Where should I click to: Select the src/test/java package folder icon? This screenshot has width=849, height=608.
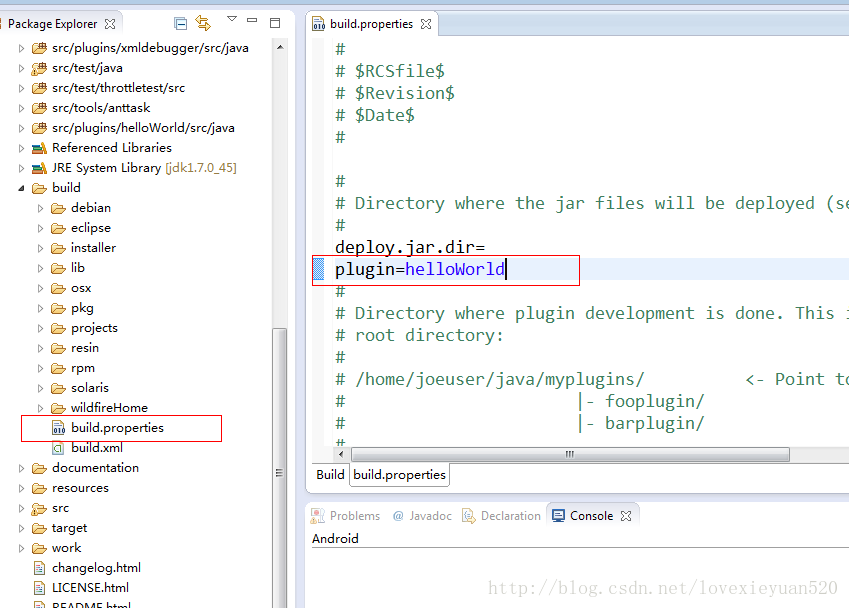click(39, 68)
